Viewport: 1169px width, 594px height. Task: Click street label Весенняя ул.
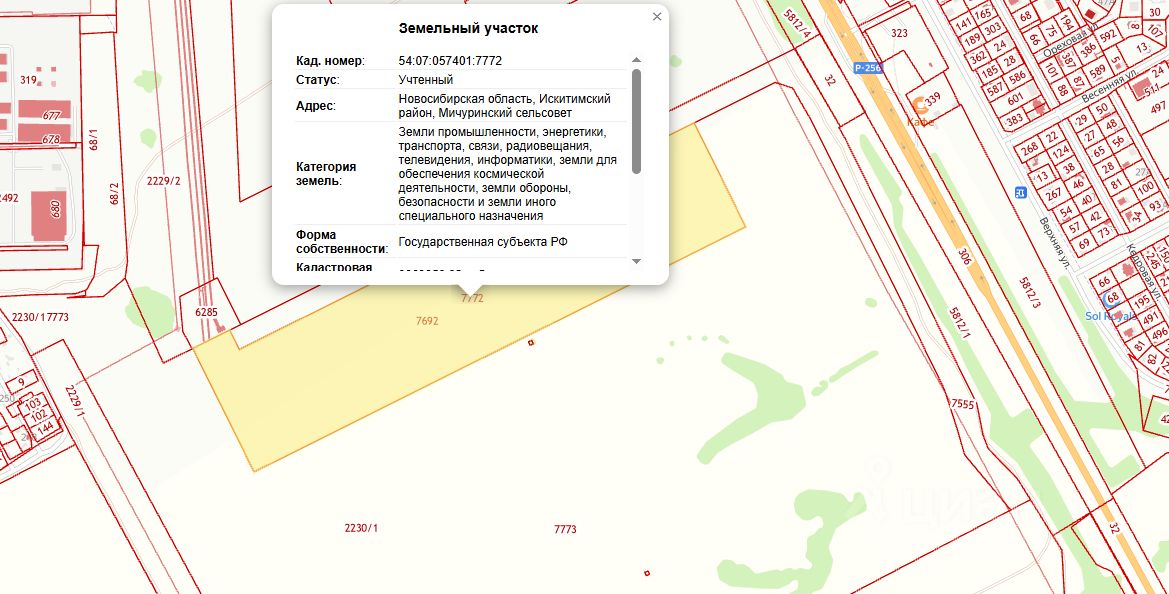pos(1110,88)
